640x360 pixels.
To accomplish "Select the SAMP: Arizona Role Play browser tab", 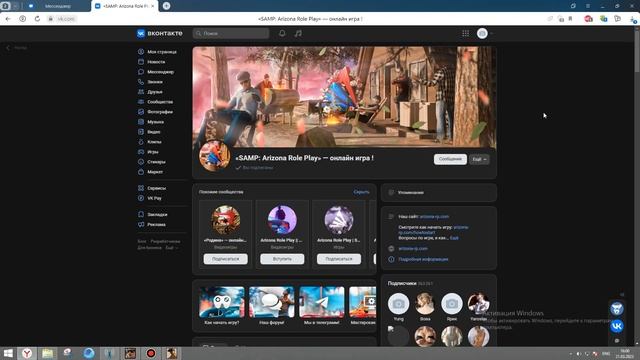I will (x=124, y=6).
